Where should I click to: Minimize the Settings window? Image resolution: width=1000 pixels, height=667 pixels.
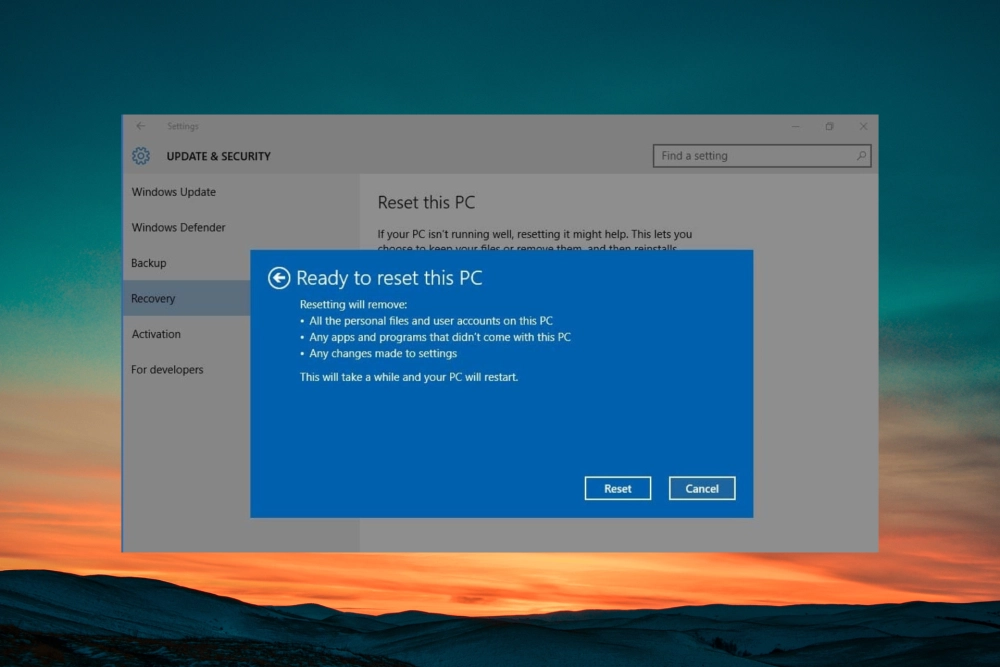(x=795, y=126)
